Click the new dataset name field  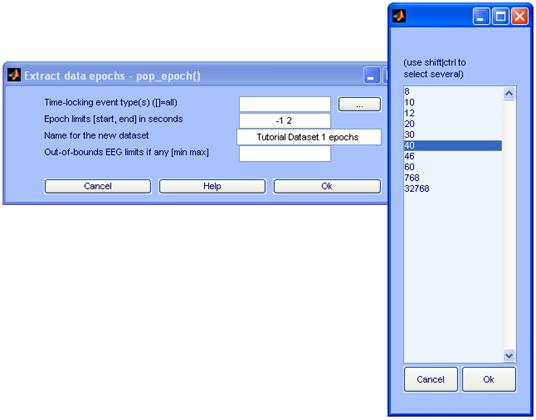(309, 137)
